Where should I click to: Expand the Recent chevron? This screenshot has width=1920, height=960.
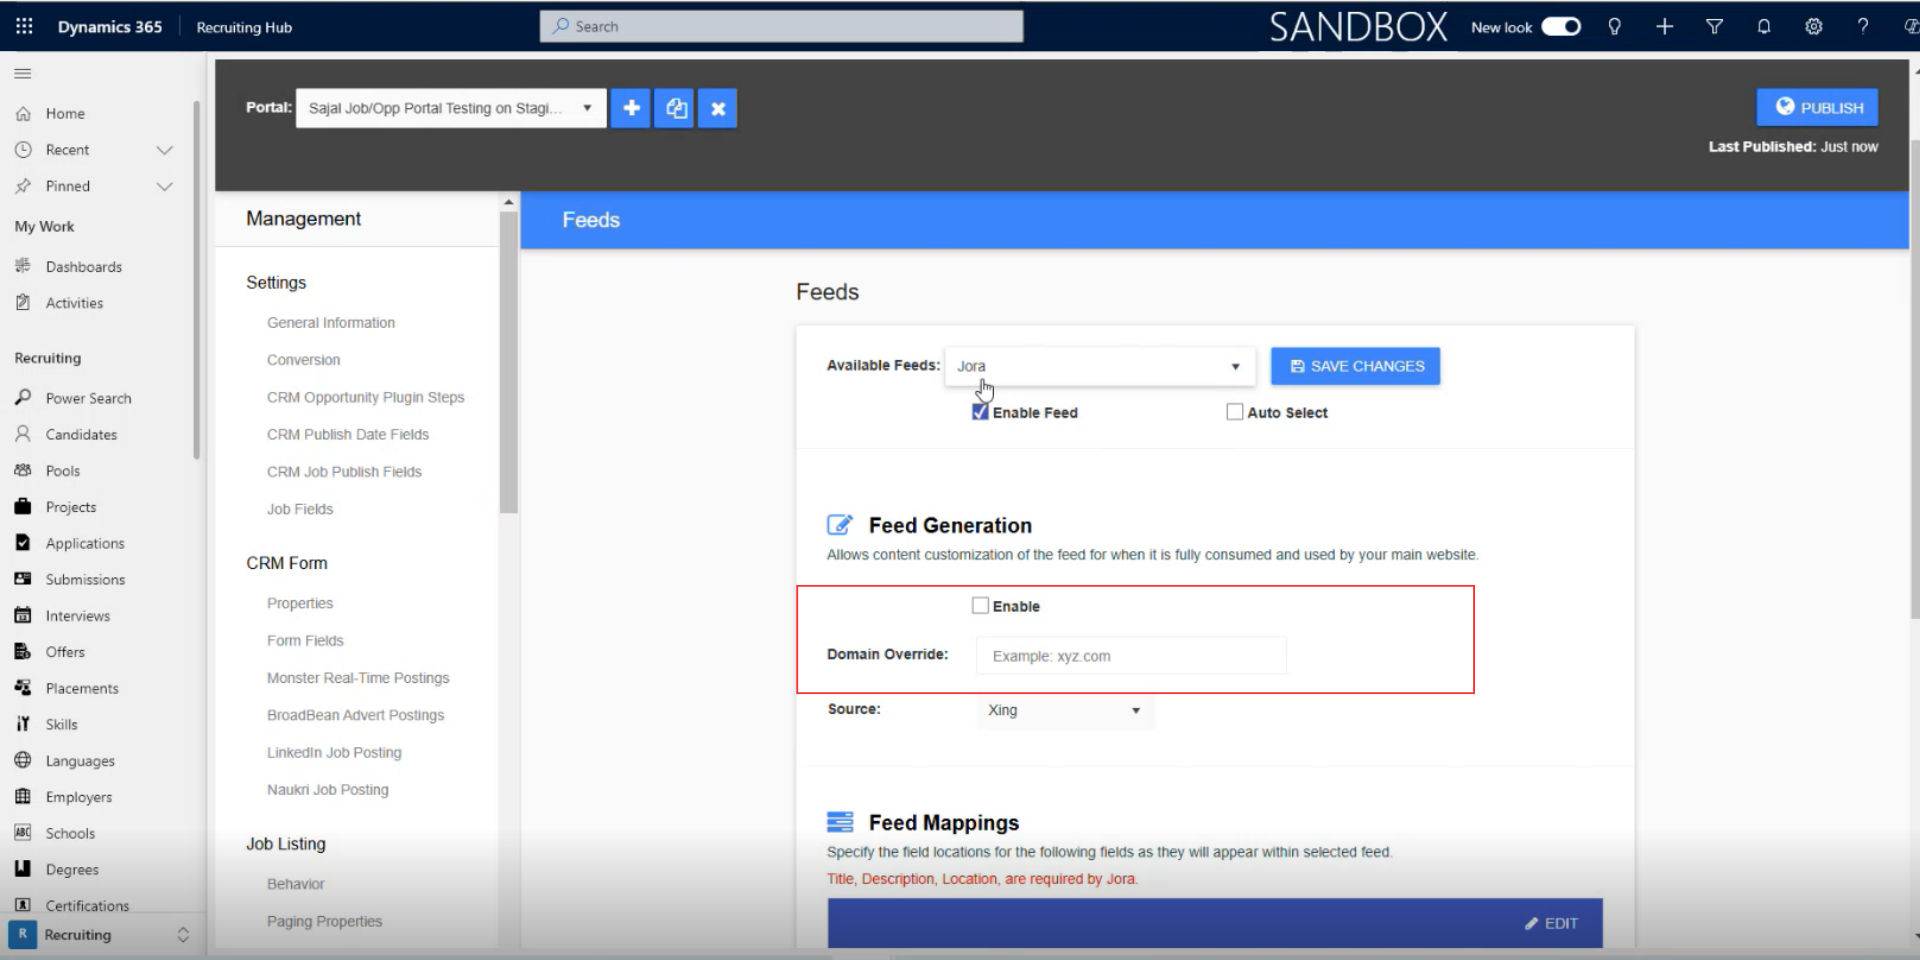point(165,150)
